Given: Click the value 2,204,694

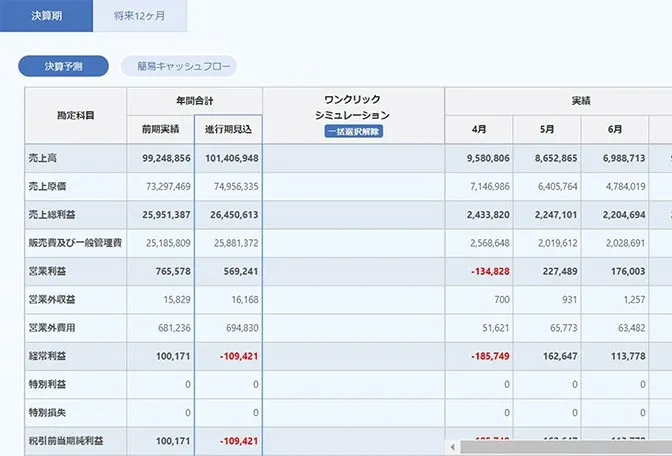Looking at the screenshot, I should [x=624, y=215].
